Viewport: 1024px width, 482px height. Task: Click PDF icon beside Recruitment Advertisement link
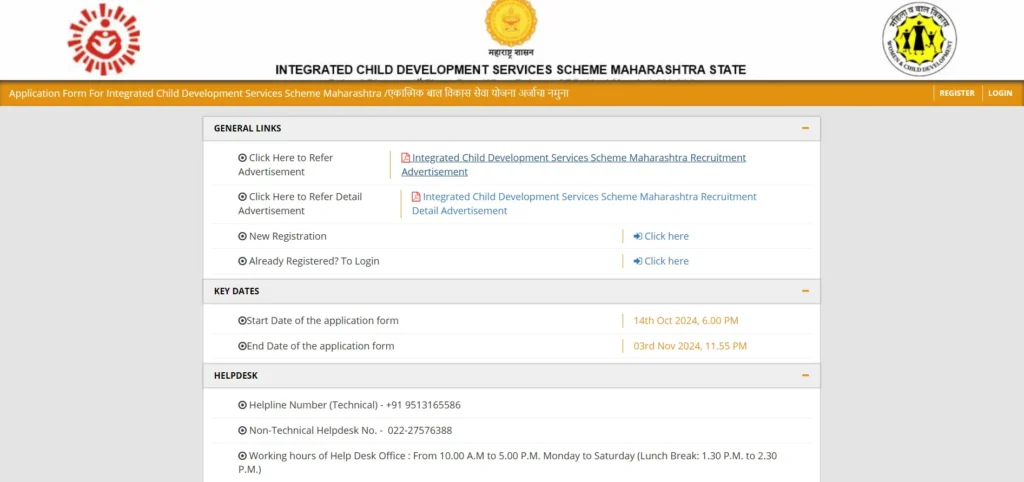click(406, 158)
